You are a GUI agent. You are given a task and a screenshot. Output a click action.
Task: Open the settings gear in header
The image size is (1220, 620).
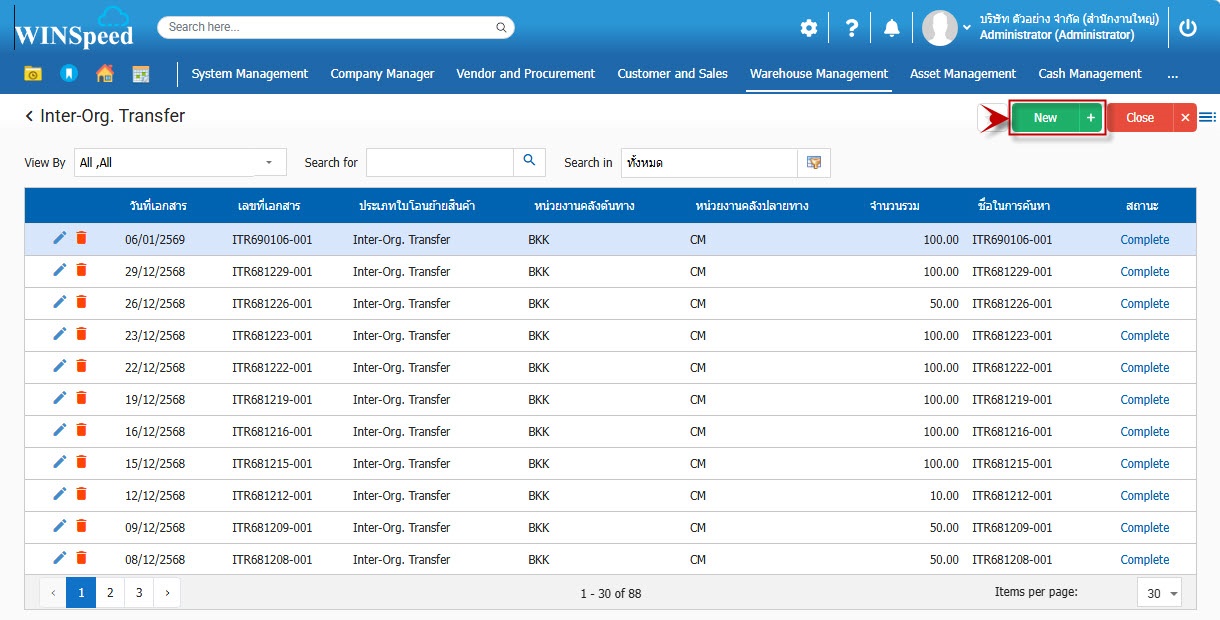click(808, 28)
